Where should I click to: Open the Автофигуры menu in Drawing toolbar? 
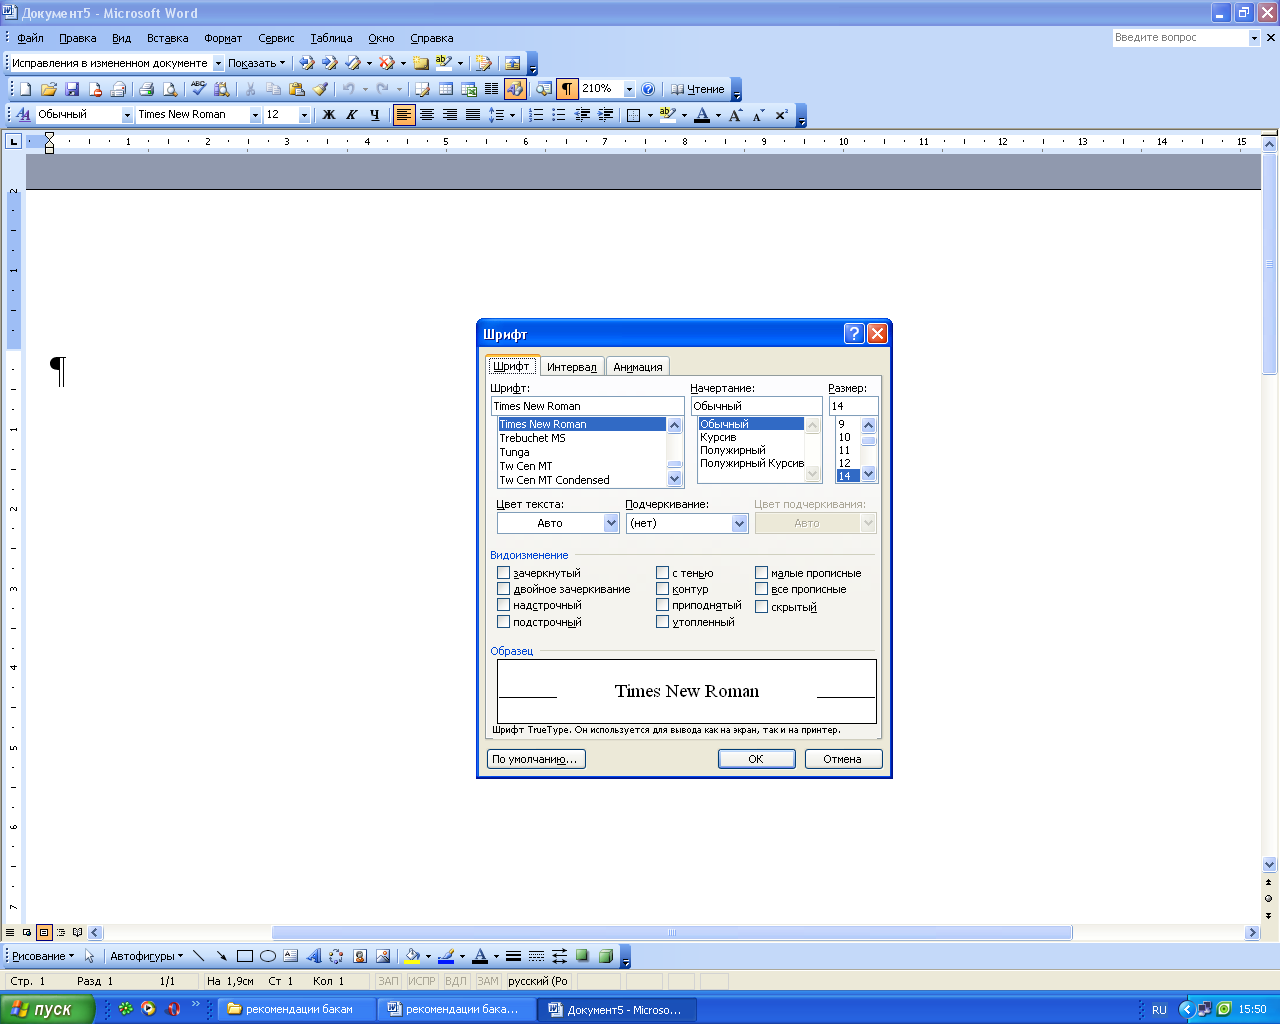[x=146, y=956]
